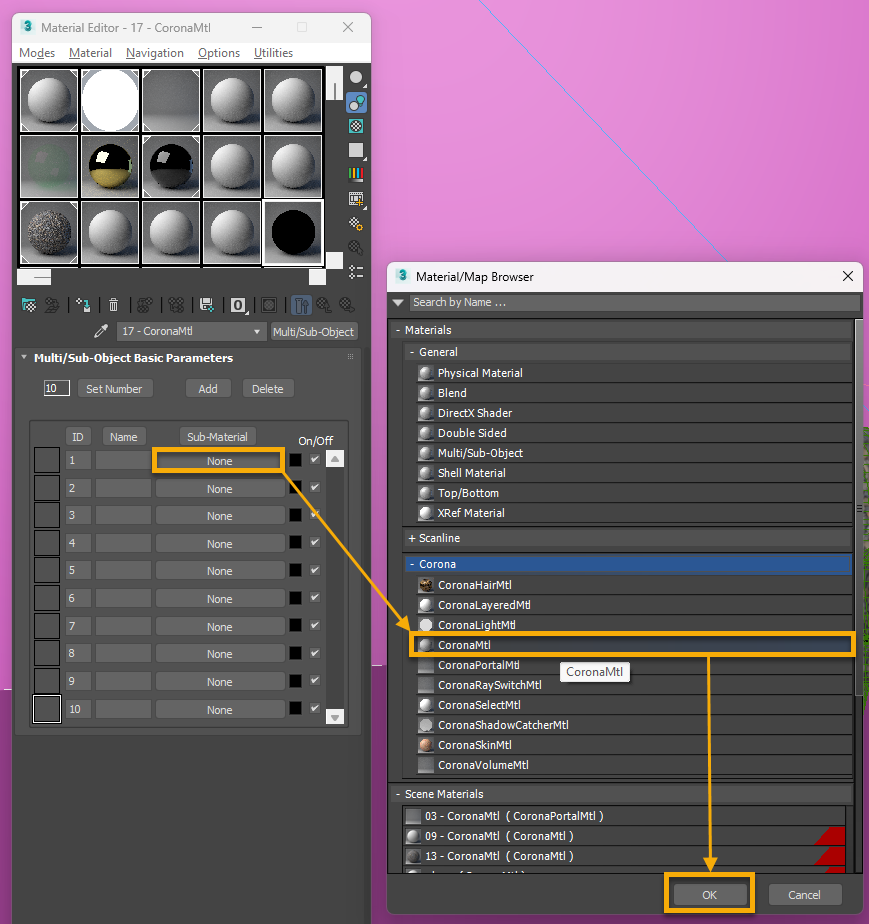The height and width of the screenshot is (924, 869).
Task: Open the Material menu
Action: [x=90, y=53]
